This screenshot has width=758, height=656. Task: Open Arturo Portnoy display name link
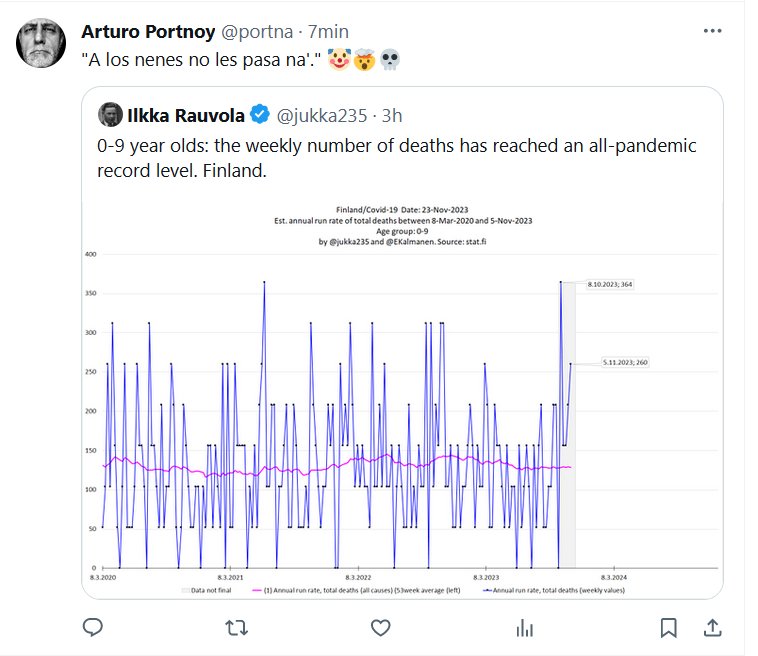[147, 31]
